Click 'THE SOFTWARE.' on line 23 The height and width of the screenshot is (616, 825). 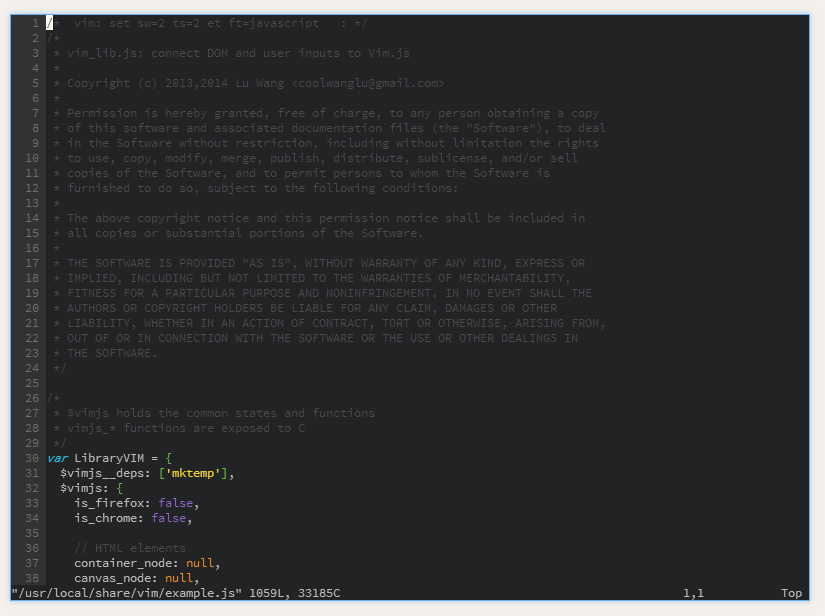[x=112, y=353]
